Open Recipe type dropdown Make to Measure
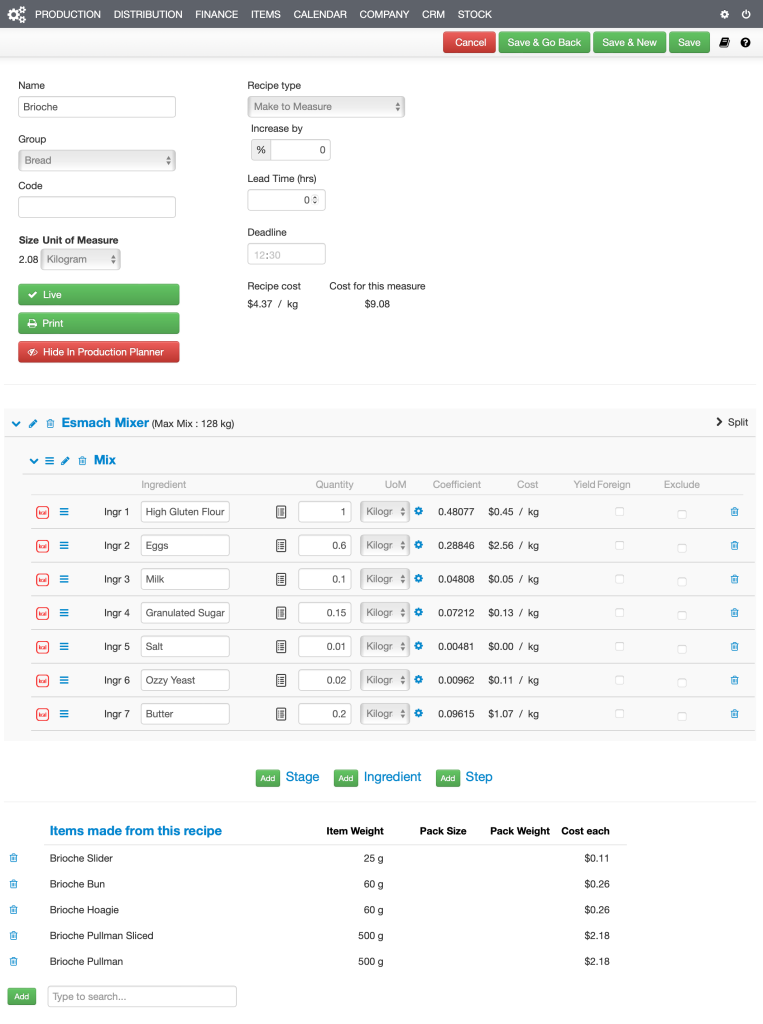 coord(326,106)
